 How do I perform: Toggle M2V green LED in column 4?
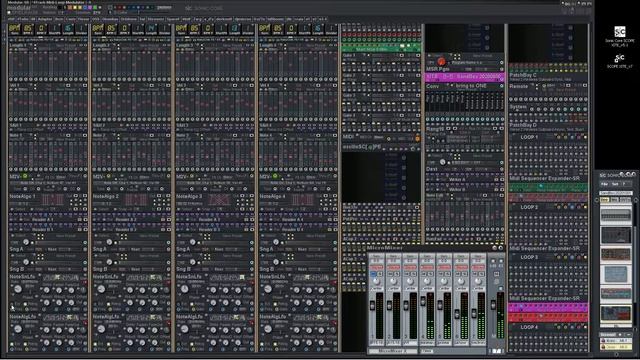click(x=275, y=176)
